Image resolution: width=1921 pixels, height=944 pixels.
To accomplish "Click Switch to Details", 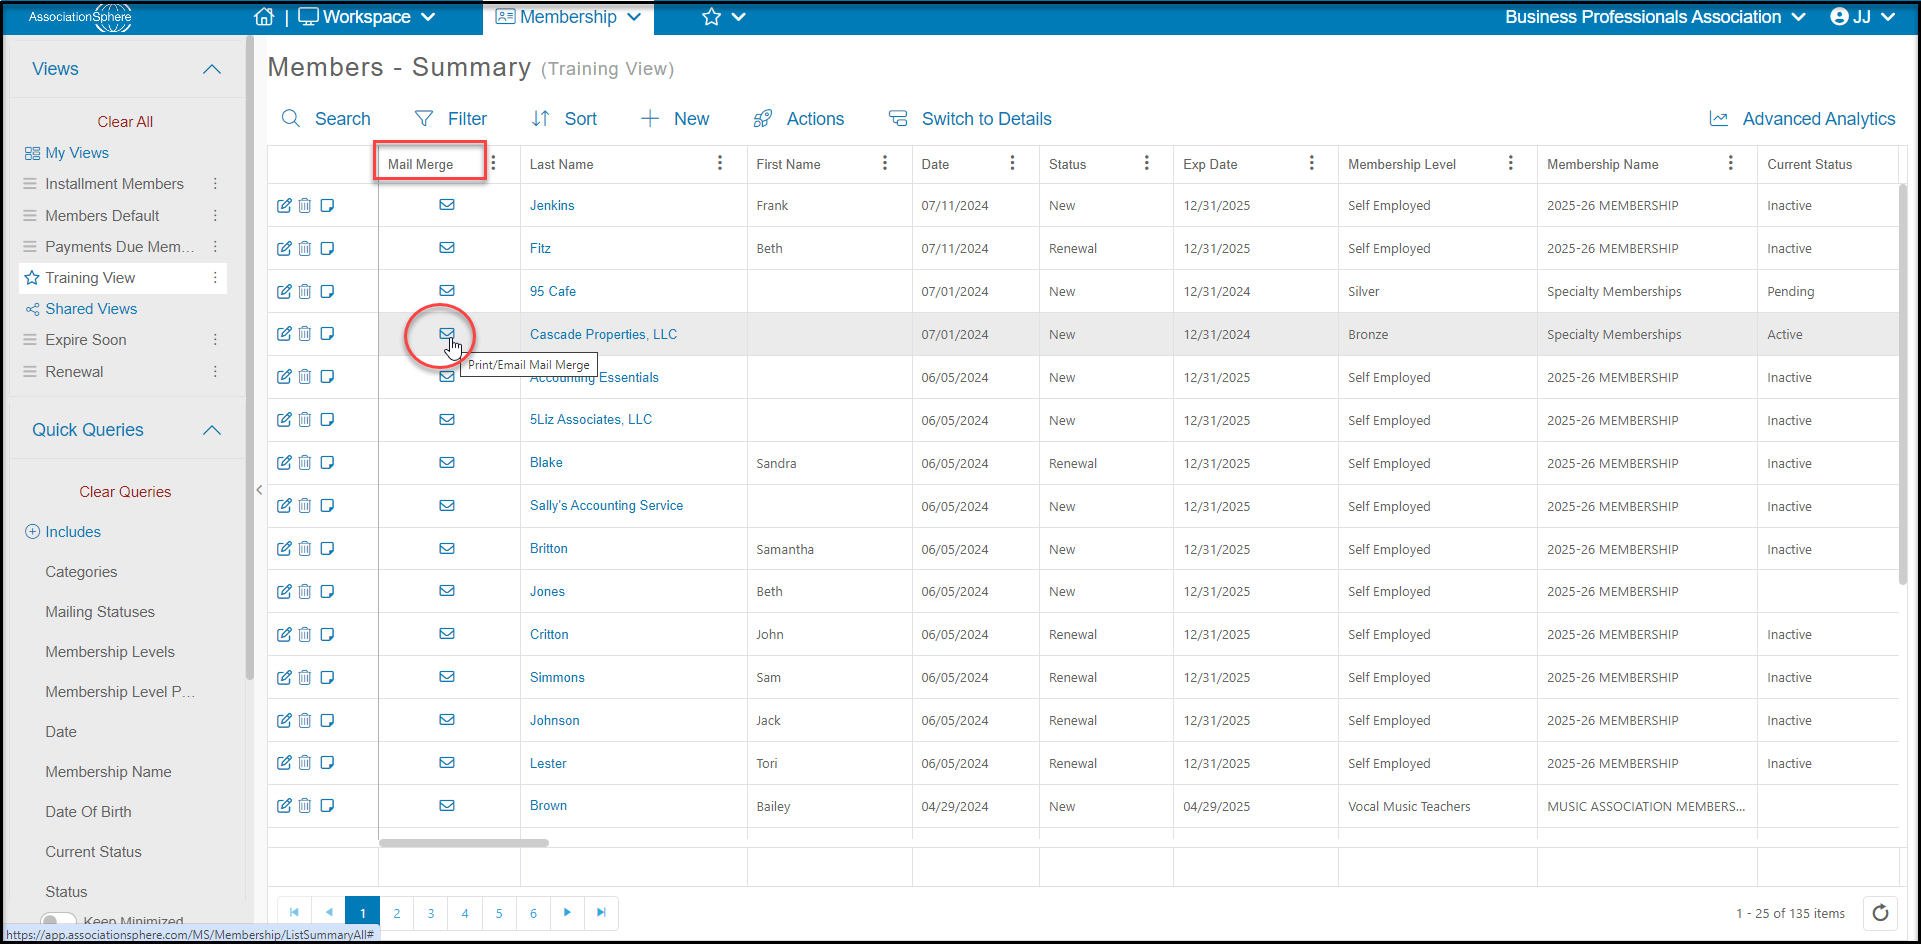I will (x=970, y=118).
